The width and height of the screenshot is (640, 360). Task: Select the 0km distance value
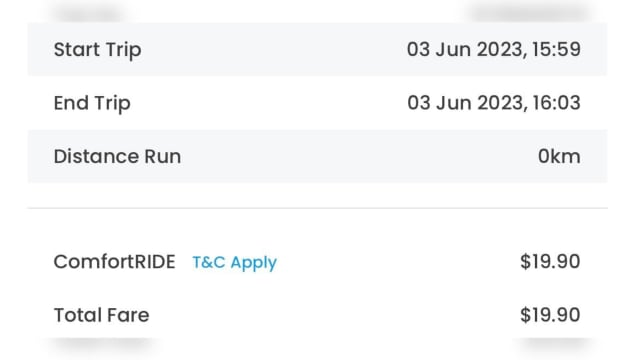[x=559, y=156]
